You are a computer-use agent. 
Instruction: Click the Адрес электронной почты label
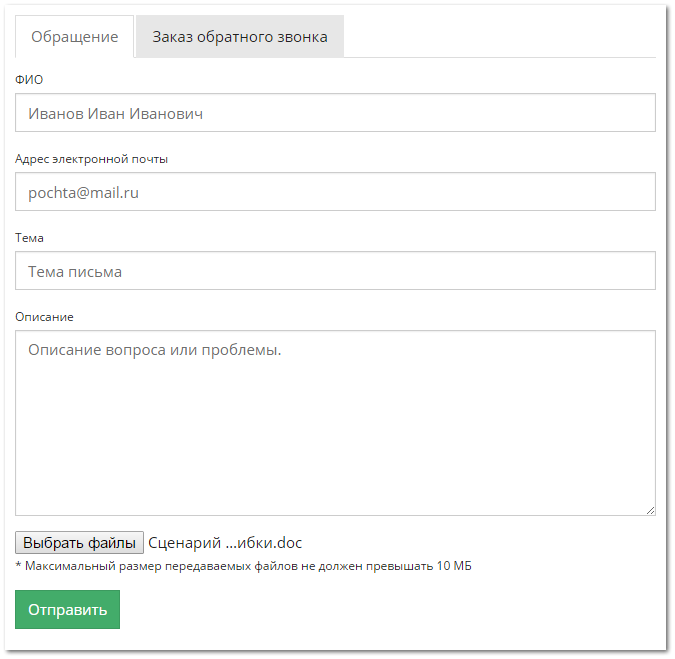(91, 159)
